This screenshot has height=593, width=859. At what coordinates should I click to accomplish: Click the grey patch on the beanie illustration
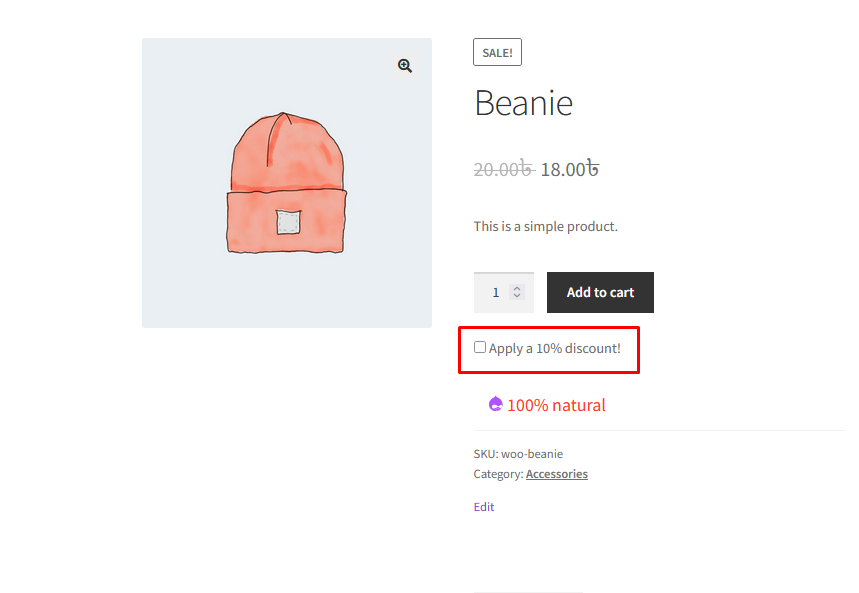[x=288, y=222]
